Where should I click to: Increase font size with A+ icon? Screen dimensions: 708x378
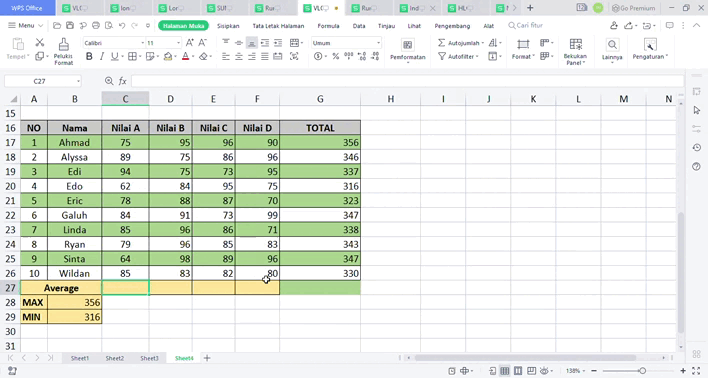(x=190, y=43)
